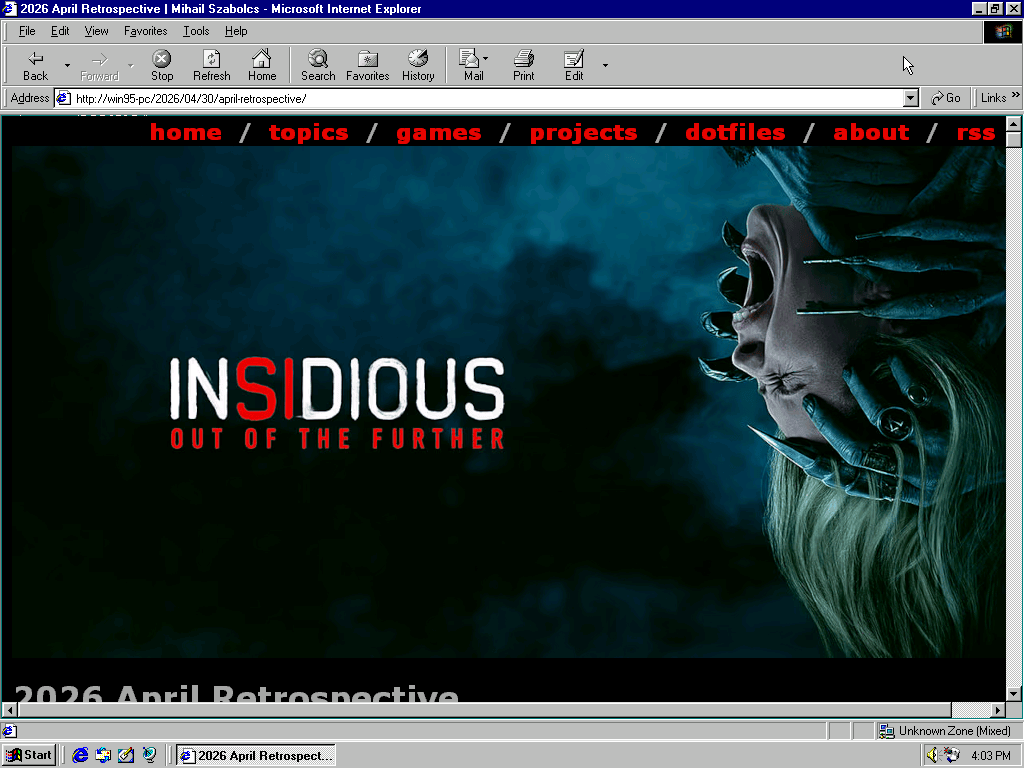Open the Edit menu

[60, 31]
